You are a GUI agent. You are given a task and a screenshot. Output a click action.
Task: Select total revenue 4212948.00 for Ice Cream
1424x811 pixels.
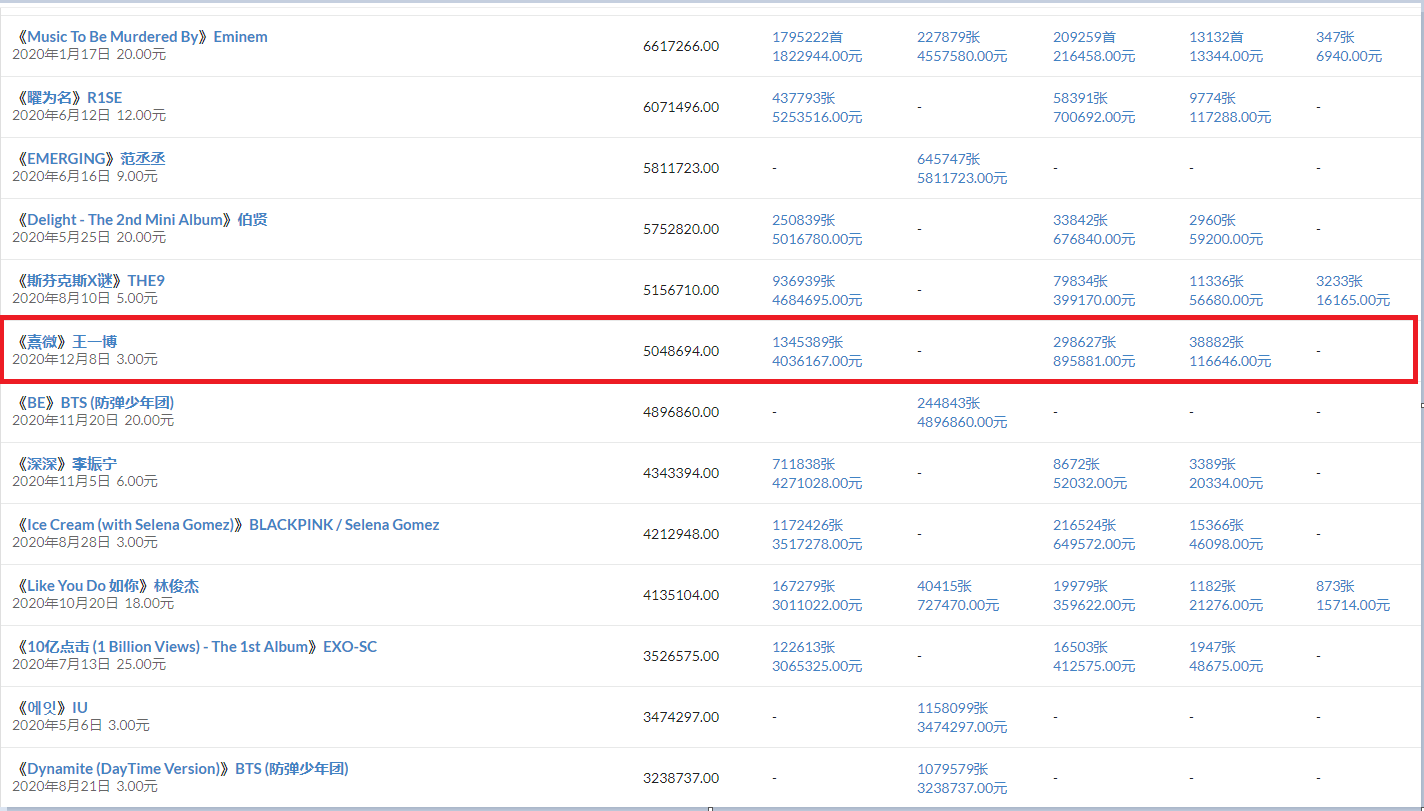(x=681, y=535)
